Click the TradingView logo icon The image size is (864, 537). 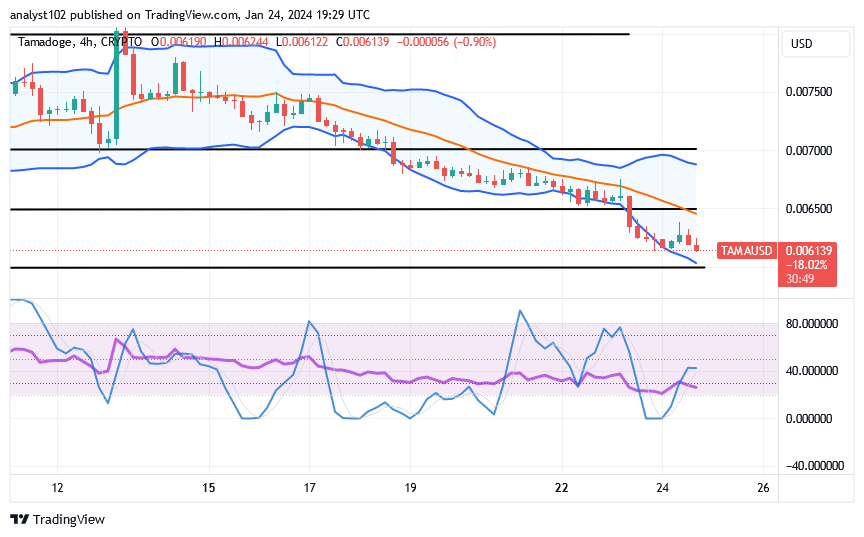pos(19,519)
